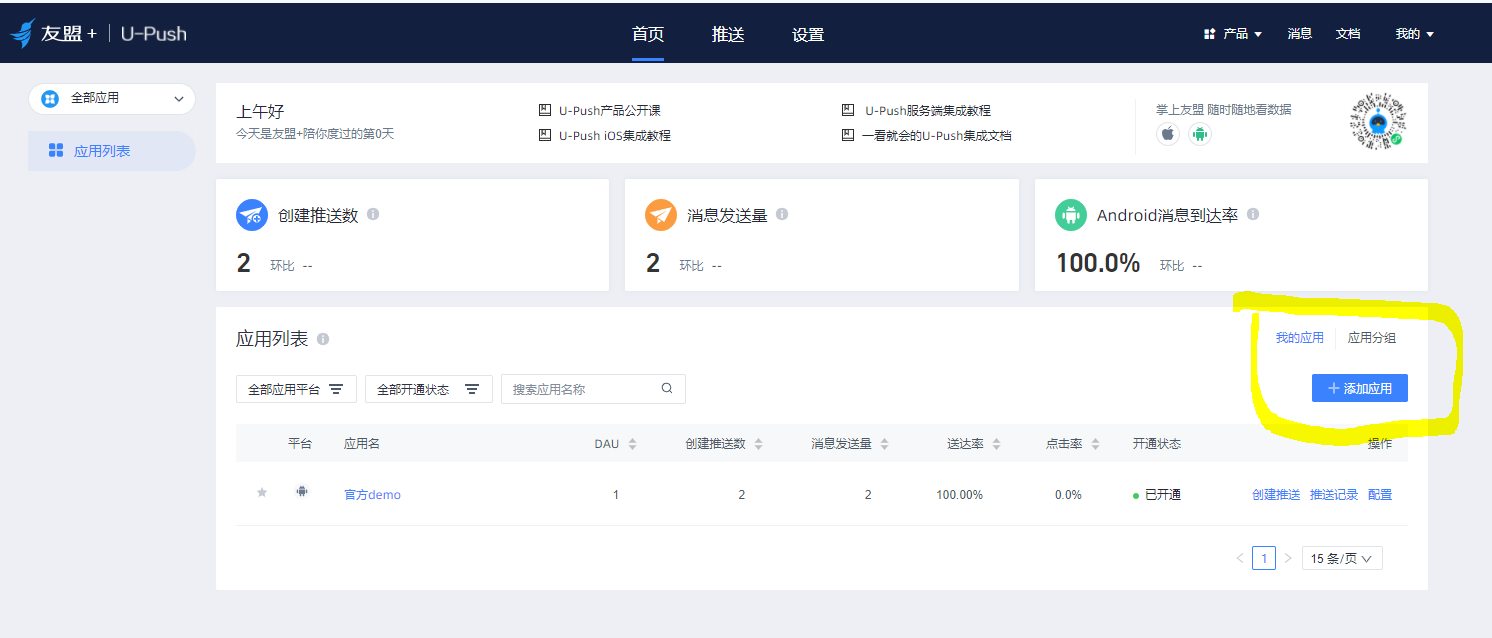The image size is (1492, 638).
Task: Click Android platform icon in 官方demo row
Action: coord(302,491)
